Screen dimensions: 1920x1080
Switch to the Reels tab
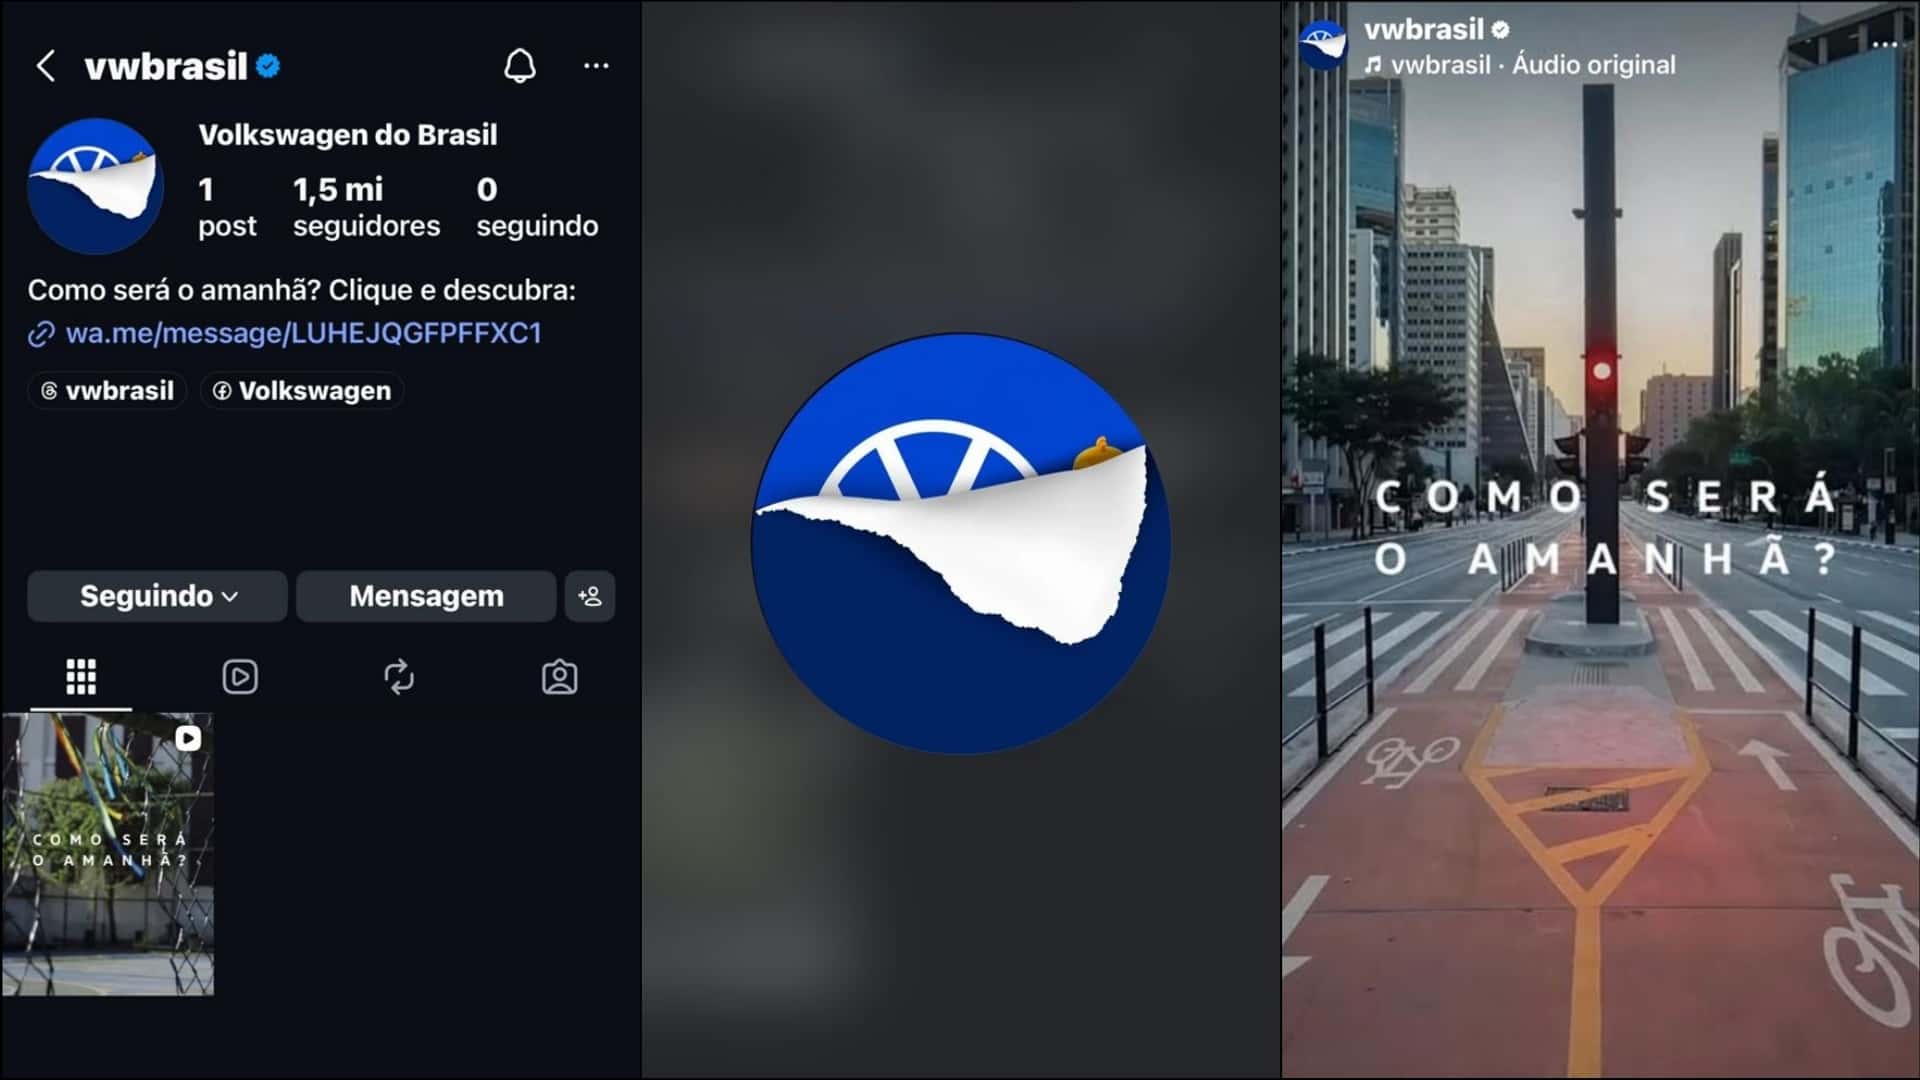pyautogui.click(x=240, y=677)
